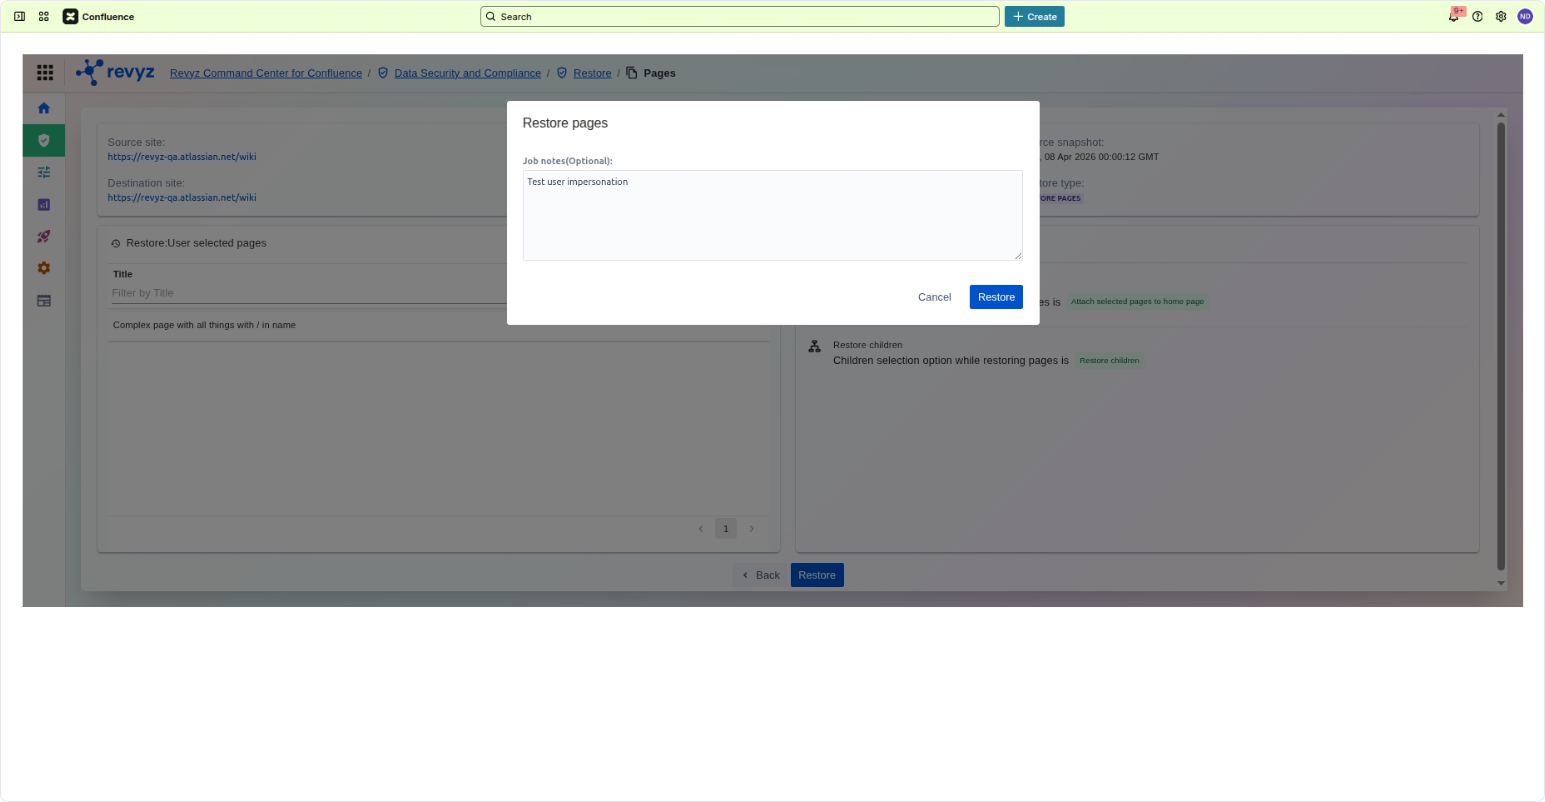Image resolution: width=1545 pixels, height=802 pixels.
Task: Open the orange gear settings sidebar icon
Action: tap(44, 268)
